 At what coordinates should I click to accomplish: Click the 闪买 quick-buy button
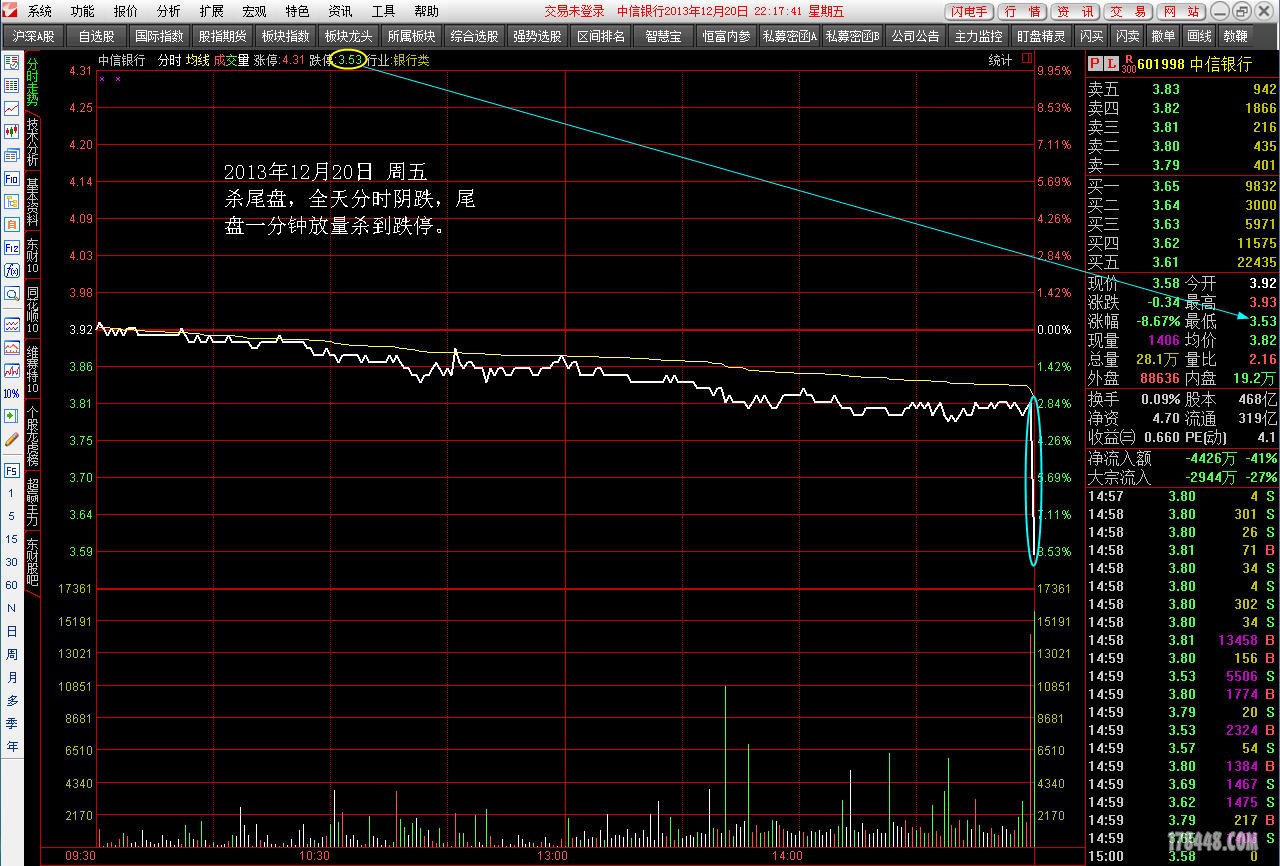(1092, 36)
